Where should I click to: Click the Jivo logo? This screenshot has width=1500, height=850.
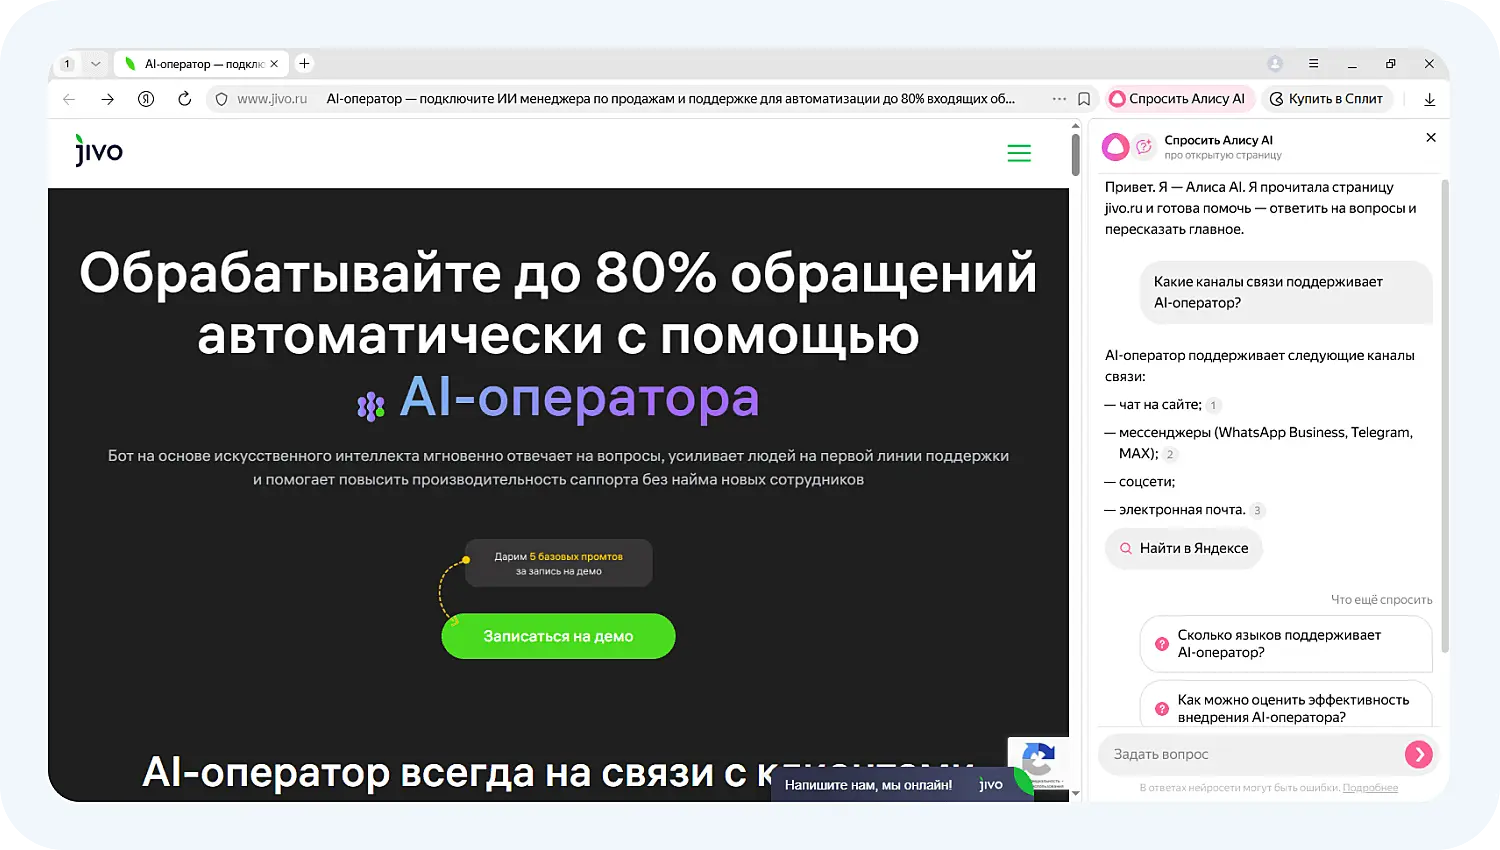[x=98, y=150]
